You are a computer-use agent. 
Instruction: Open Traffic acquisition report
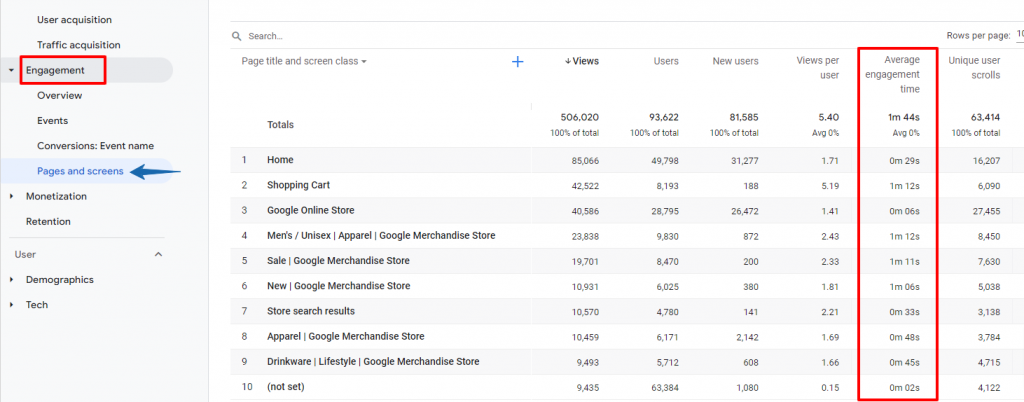(79, 45)
